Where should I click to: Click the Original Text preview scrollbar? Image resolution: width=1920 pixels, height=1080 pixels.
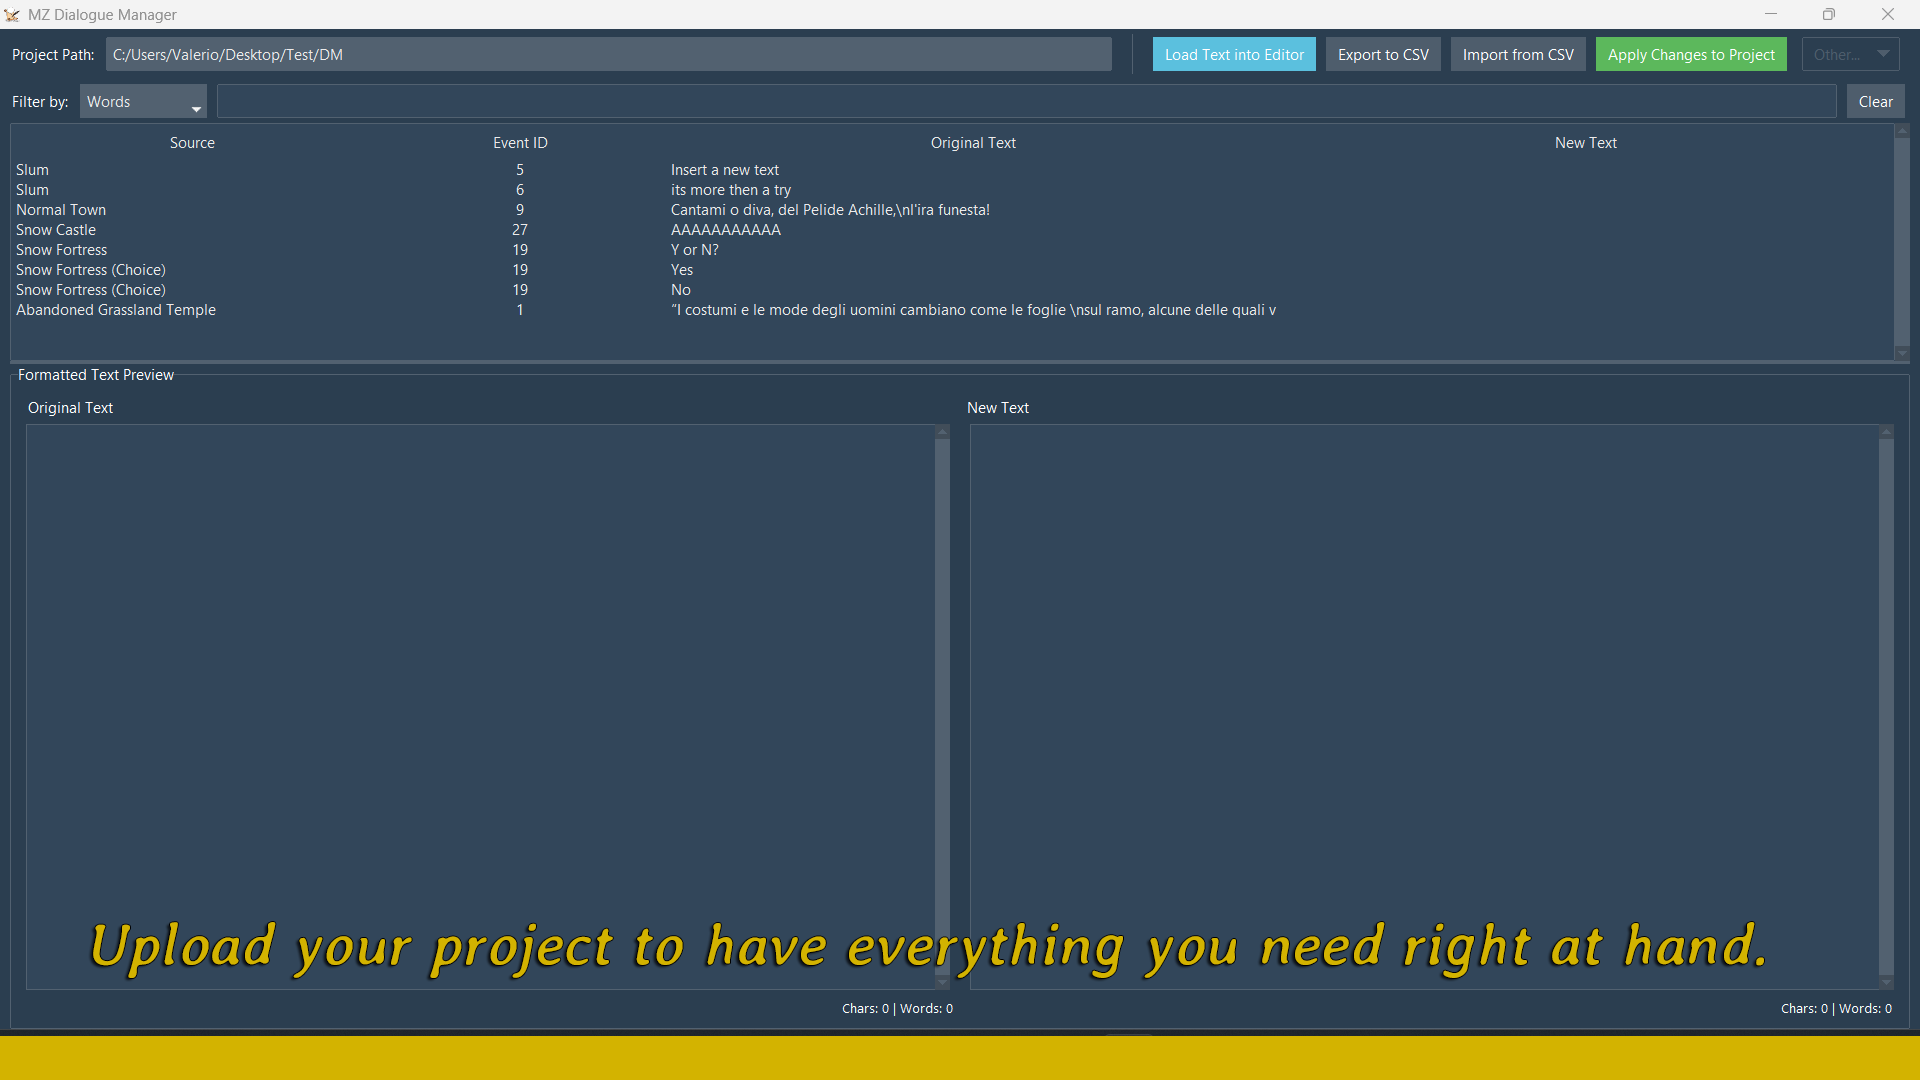[942, 700]
